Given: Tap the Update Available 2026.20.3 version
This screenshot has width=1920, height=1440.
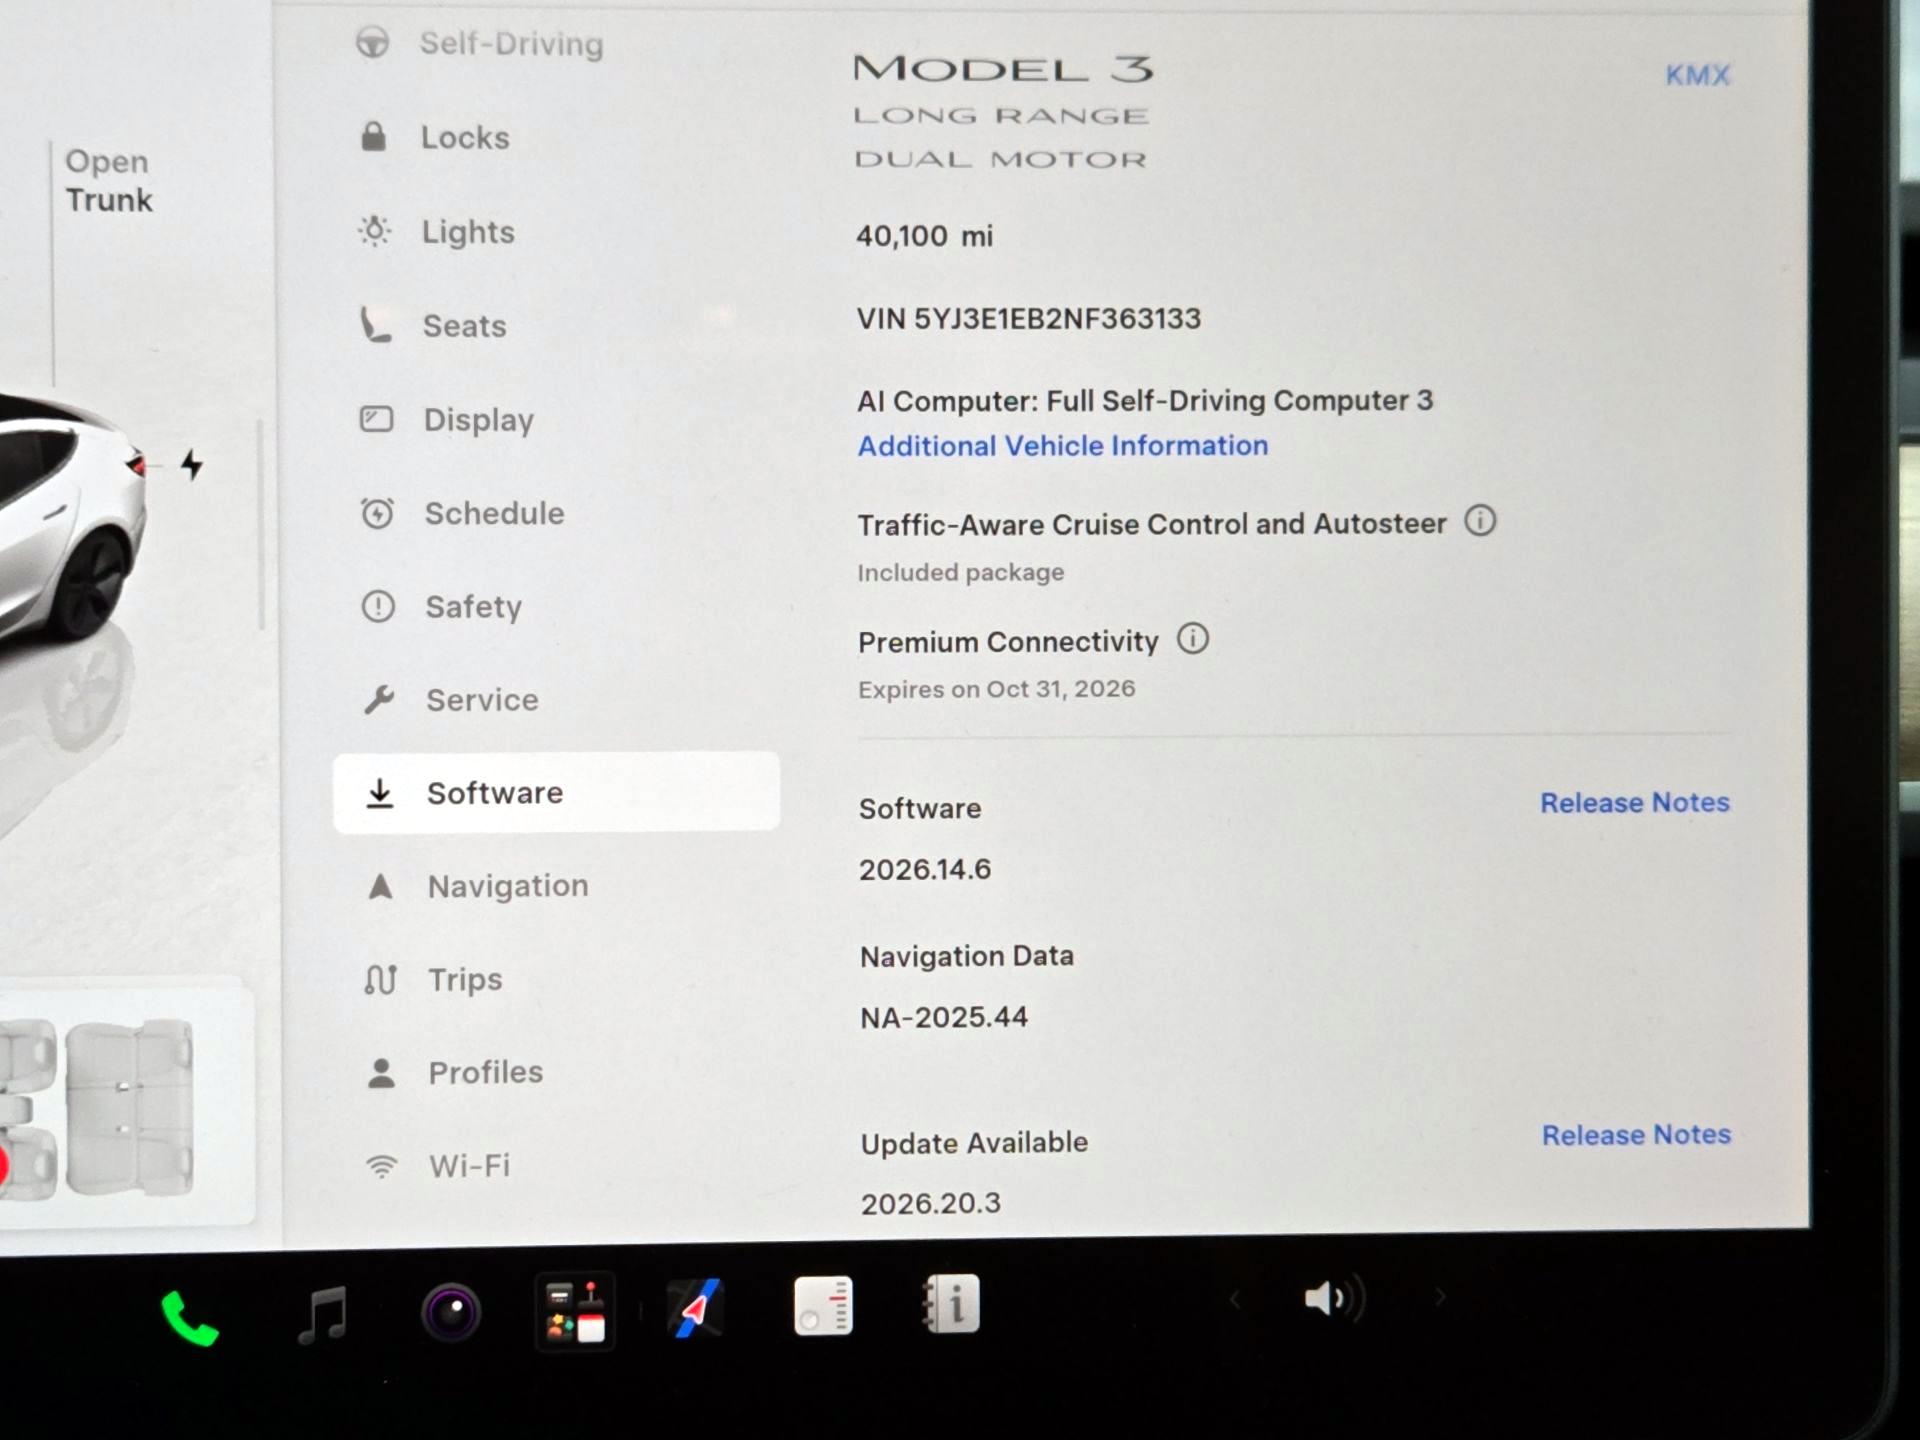Looking at the screenshot, I should pos(931,1203).
